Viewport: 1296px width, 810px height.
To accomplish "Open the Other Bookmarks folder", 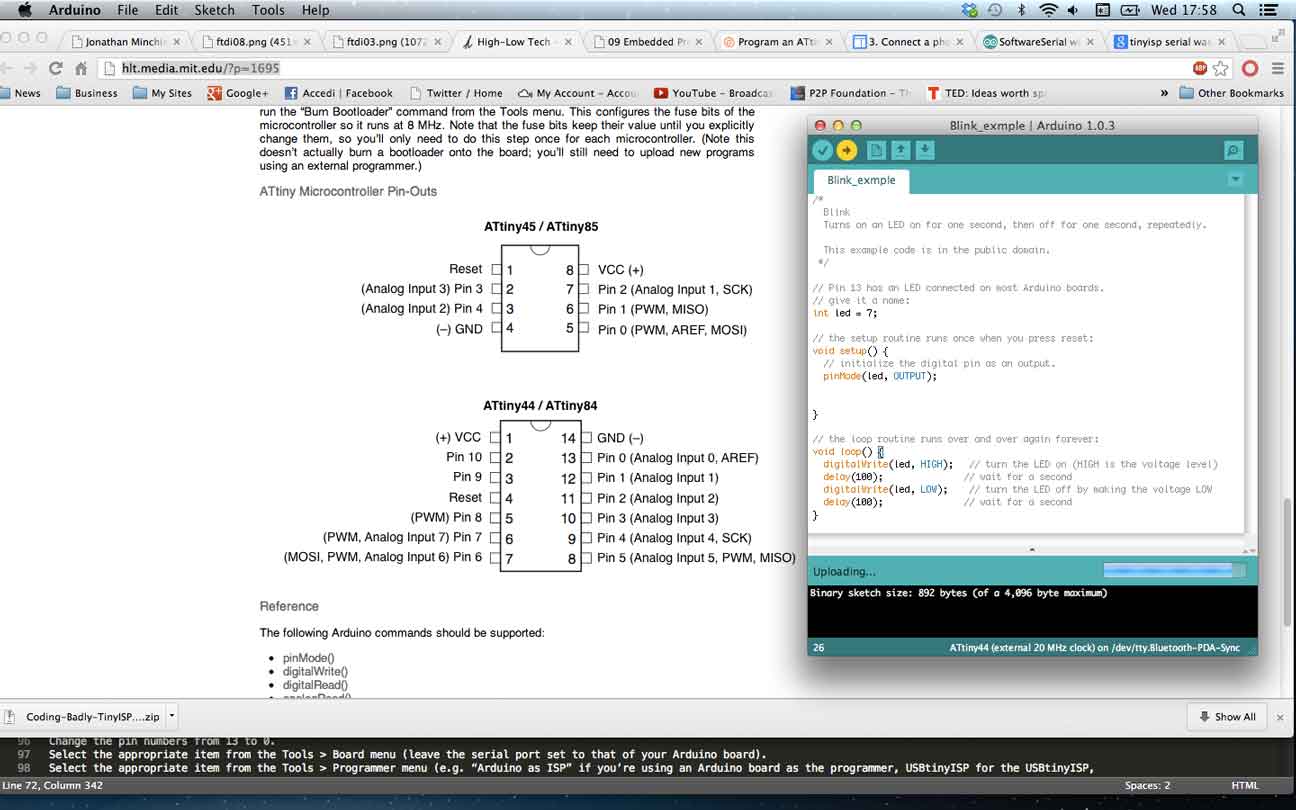I will [1231, 93].
